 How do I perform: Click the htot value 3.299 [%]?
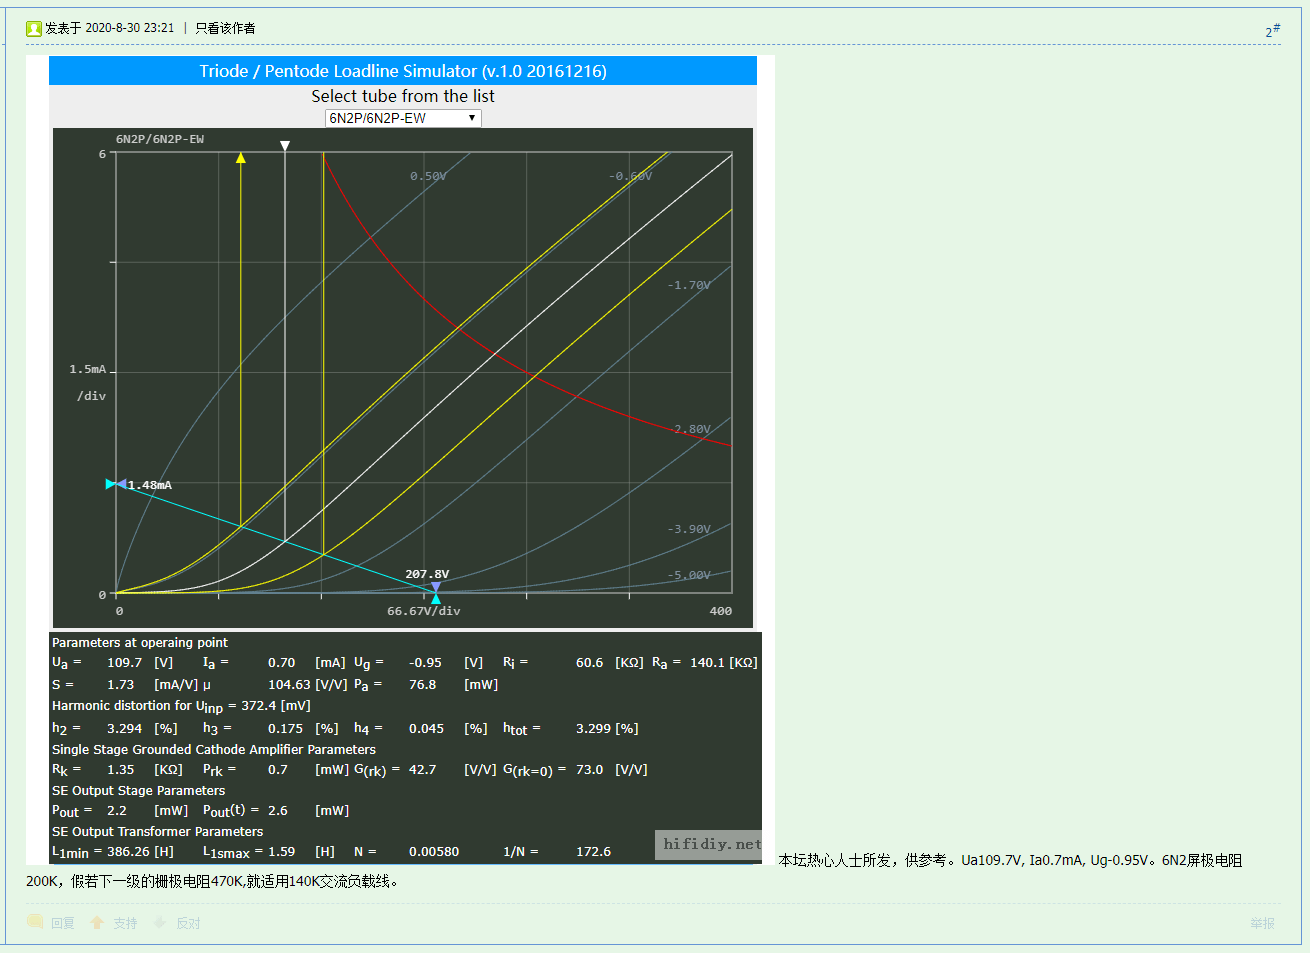pos(607,729)
